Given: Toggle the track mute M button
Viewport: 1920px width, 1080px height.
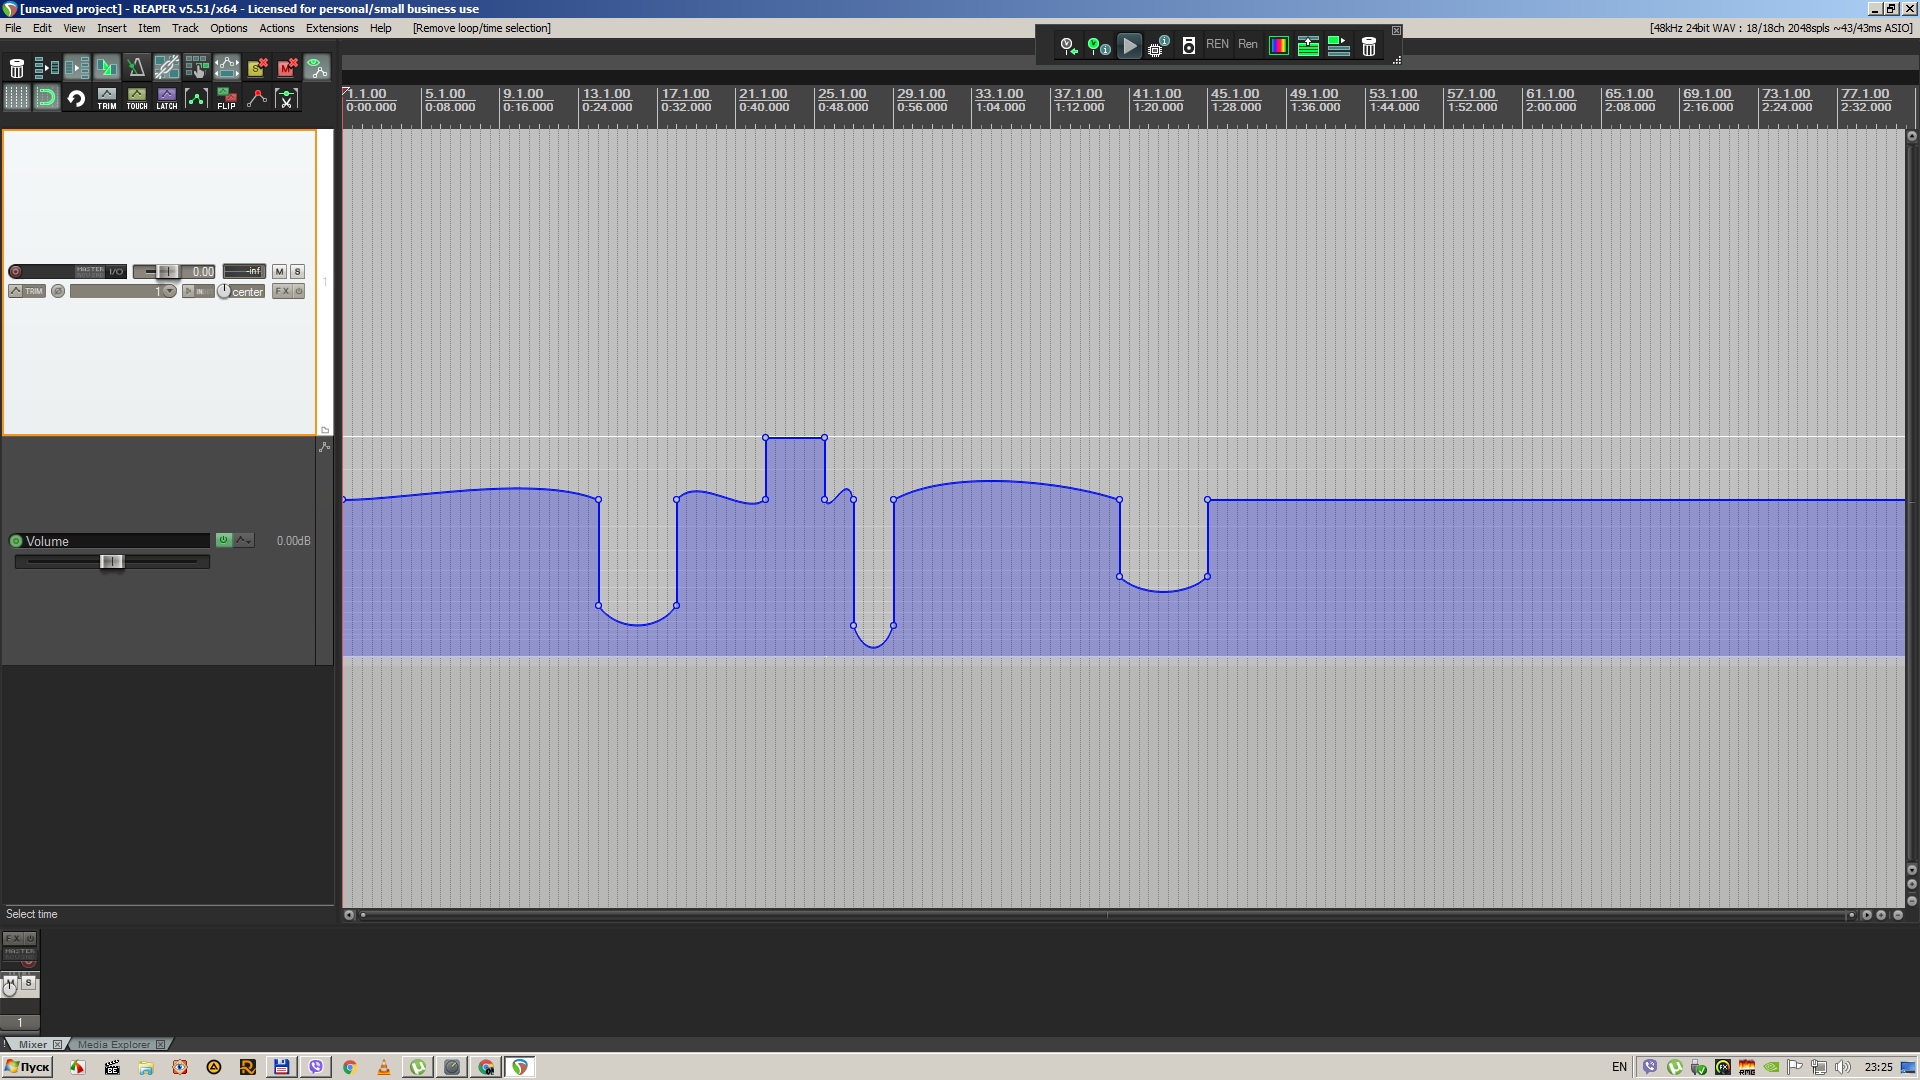Looking at the screenshot, I should pyautogui.click(x=279, y=272).
